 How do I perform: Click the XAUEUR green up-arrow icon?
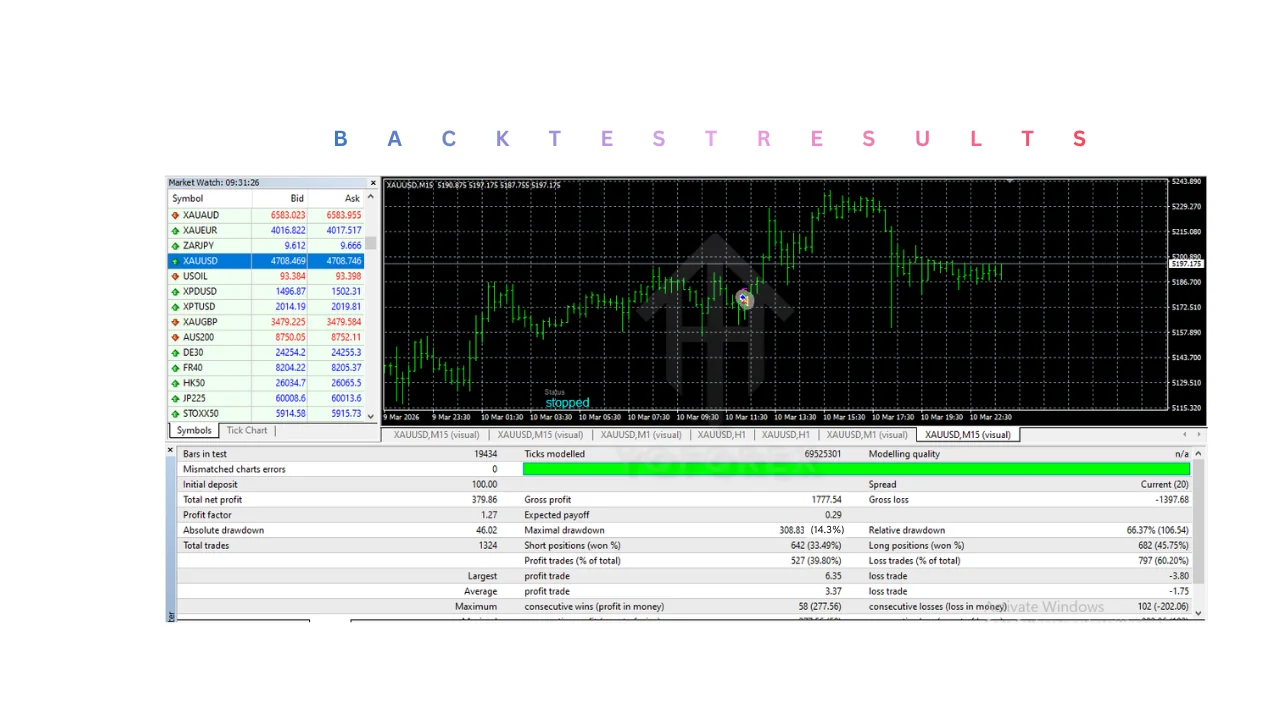(175, 230)
